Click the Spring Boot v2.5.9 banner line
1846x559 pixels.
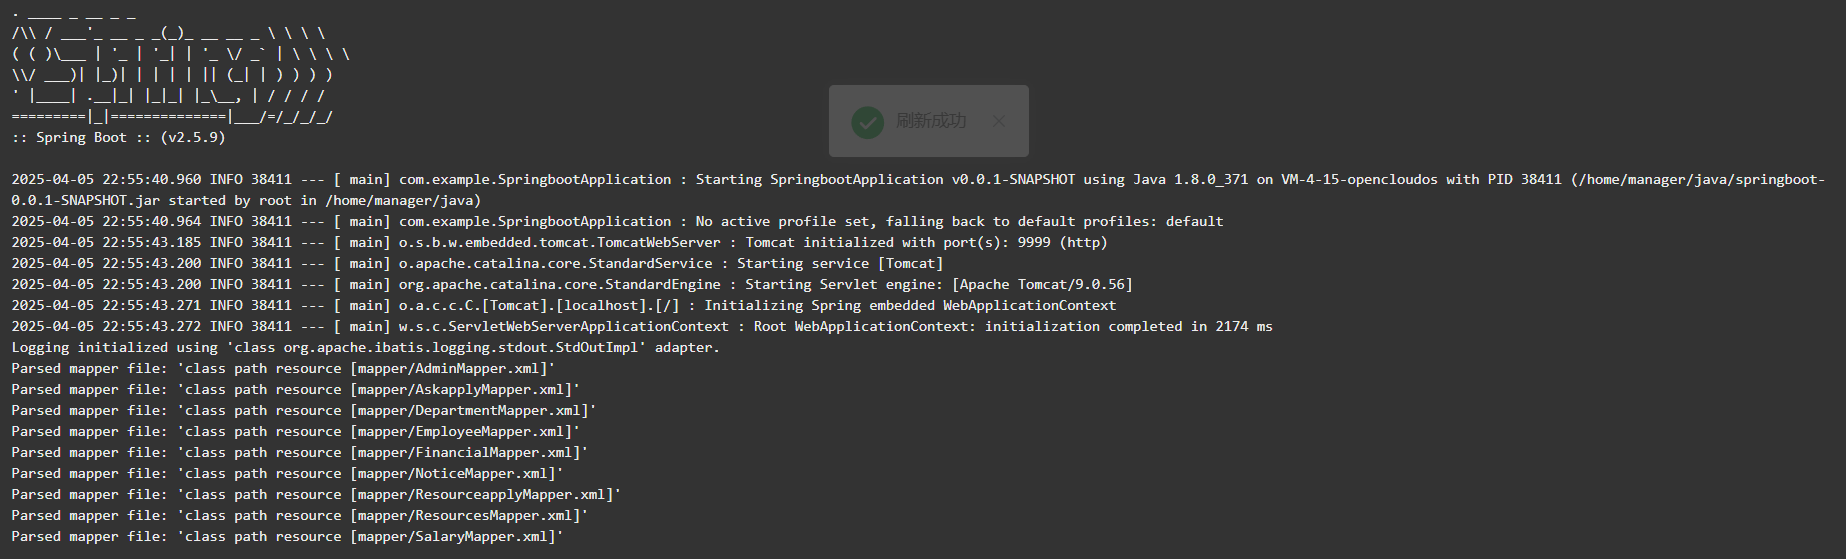[x=119, y=137]
